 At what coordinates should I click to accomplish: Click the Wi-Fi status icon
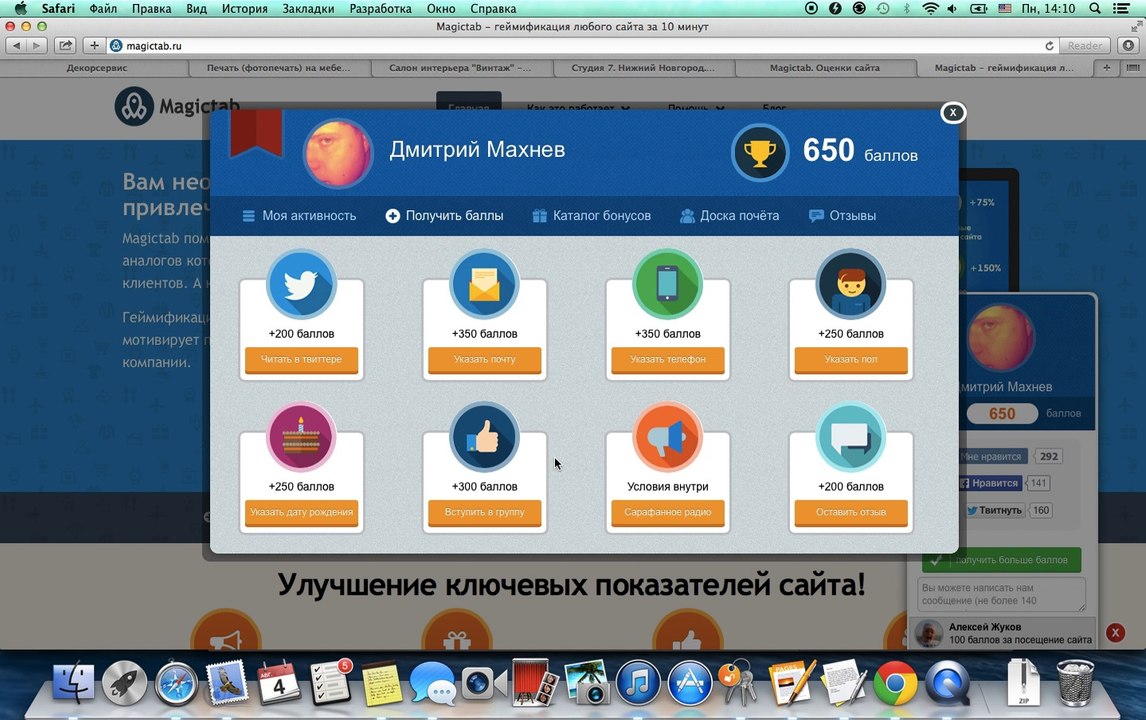(x=930, y=9)
